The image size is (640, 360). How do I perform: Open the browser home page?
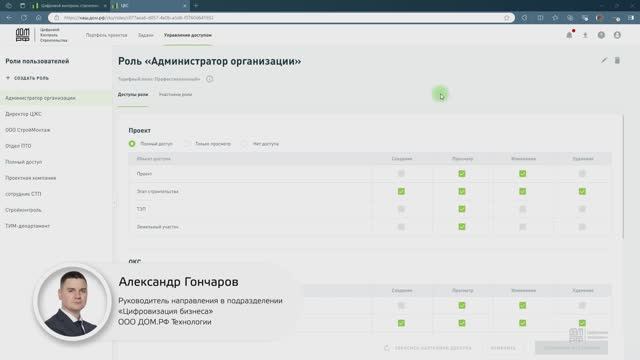pos(38,18)
